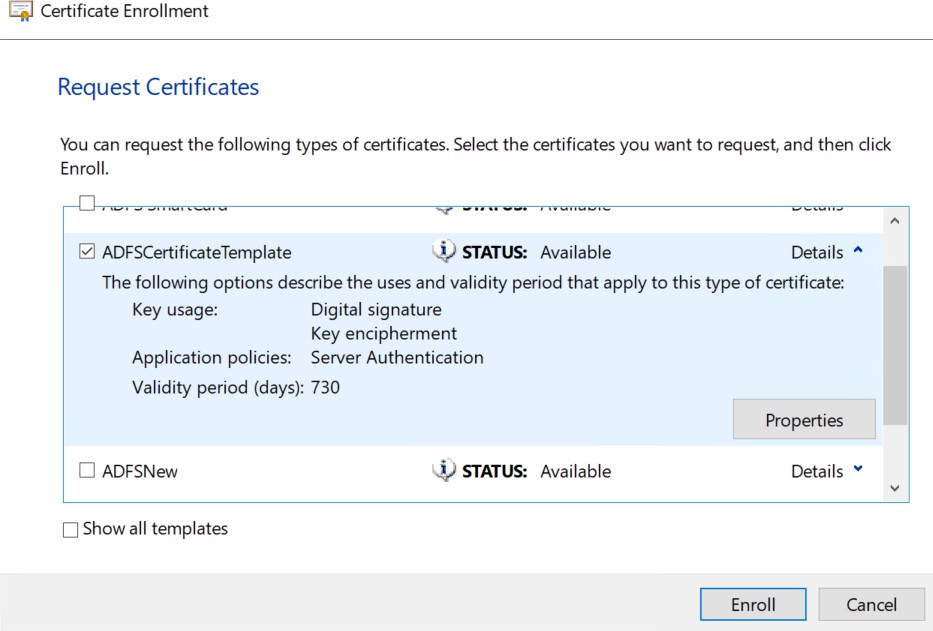Click the info icon in ADFSNew row
Screen dimensions: 933x631
click(x=444, y=470)
